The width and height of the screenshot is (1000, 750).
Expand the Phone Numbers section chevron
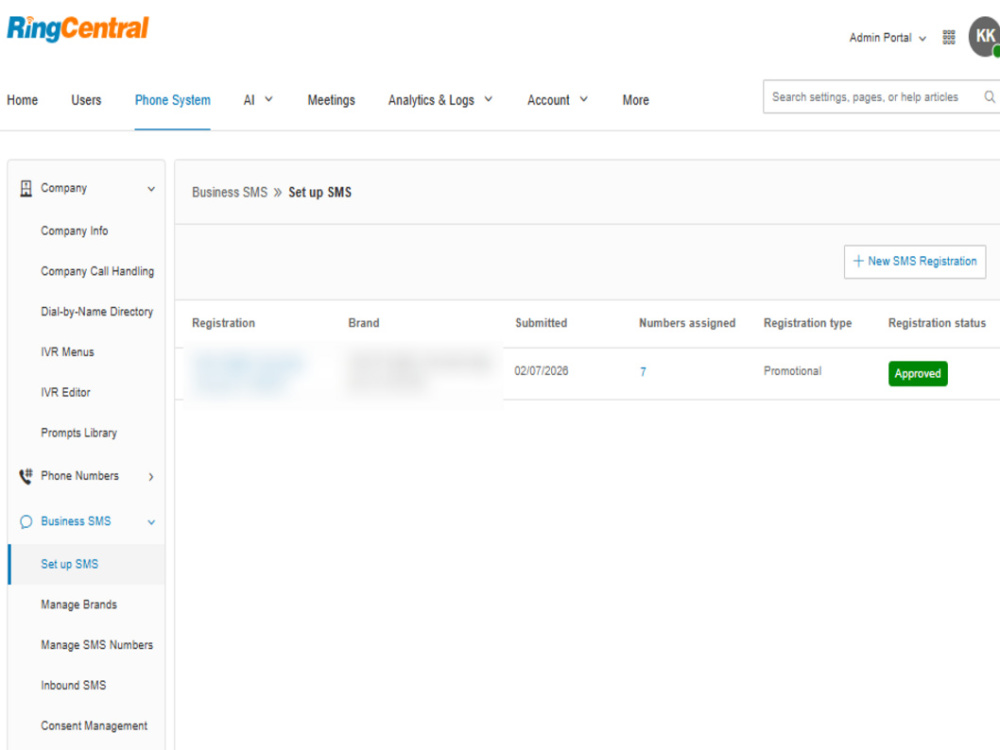pos(151,476)
